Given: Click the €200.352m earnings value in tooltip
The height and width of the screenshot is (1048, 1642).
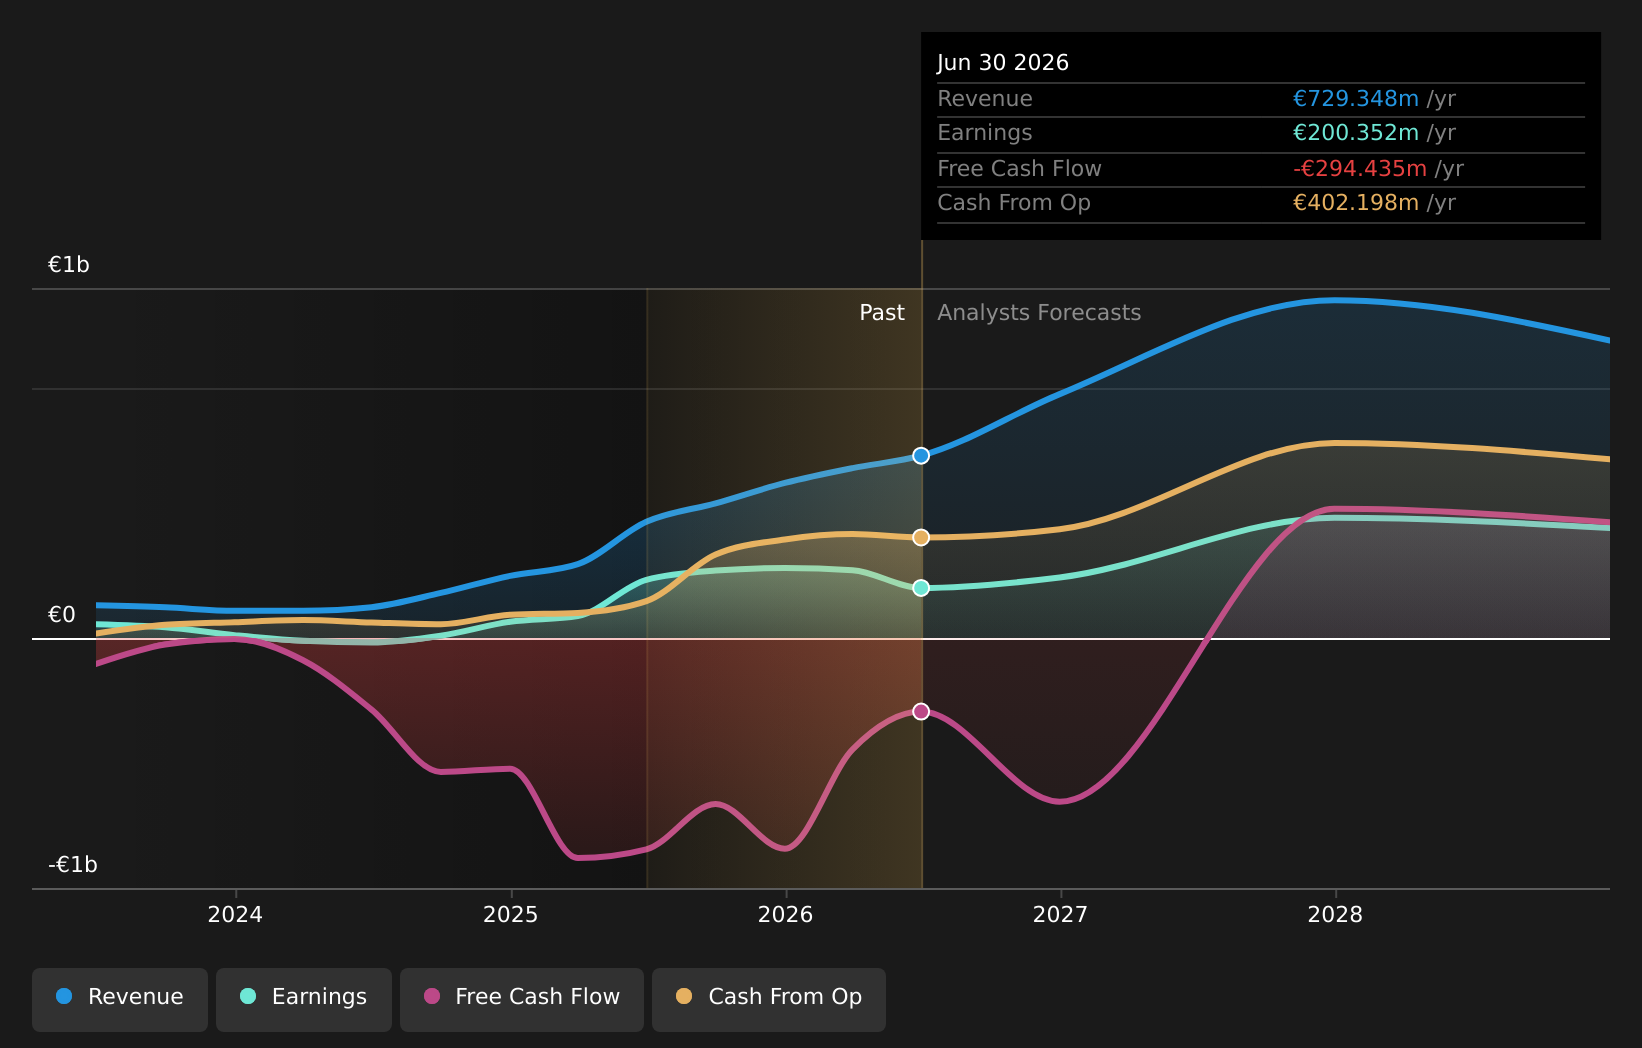Looking at the screenshot, I should [x=1356, y=133].
